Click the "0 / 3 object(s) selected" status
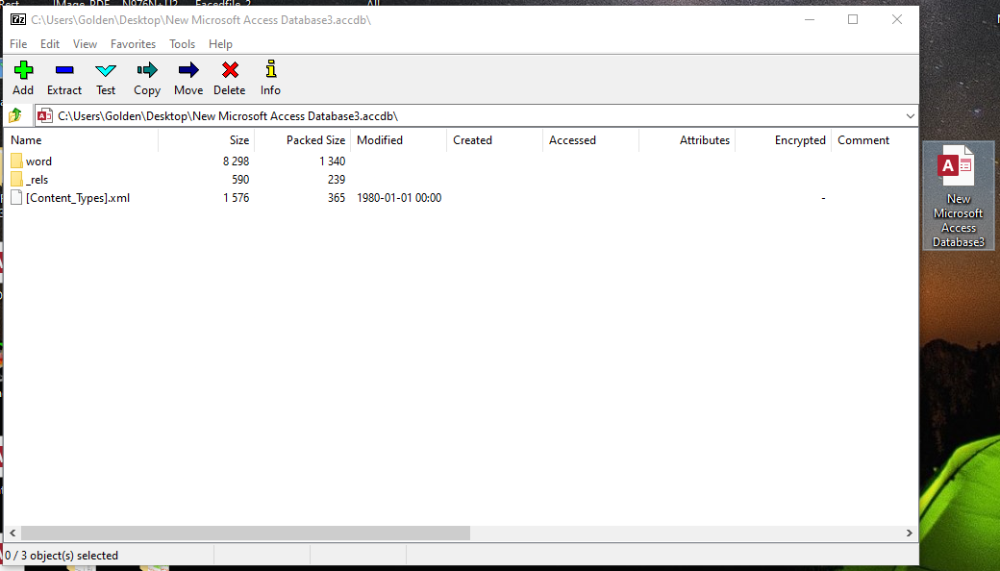The height and width of the screenshot is (571, 1000). tap(62, 556)
